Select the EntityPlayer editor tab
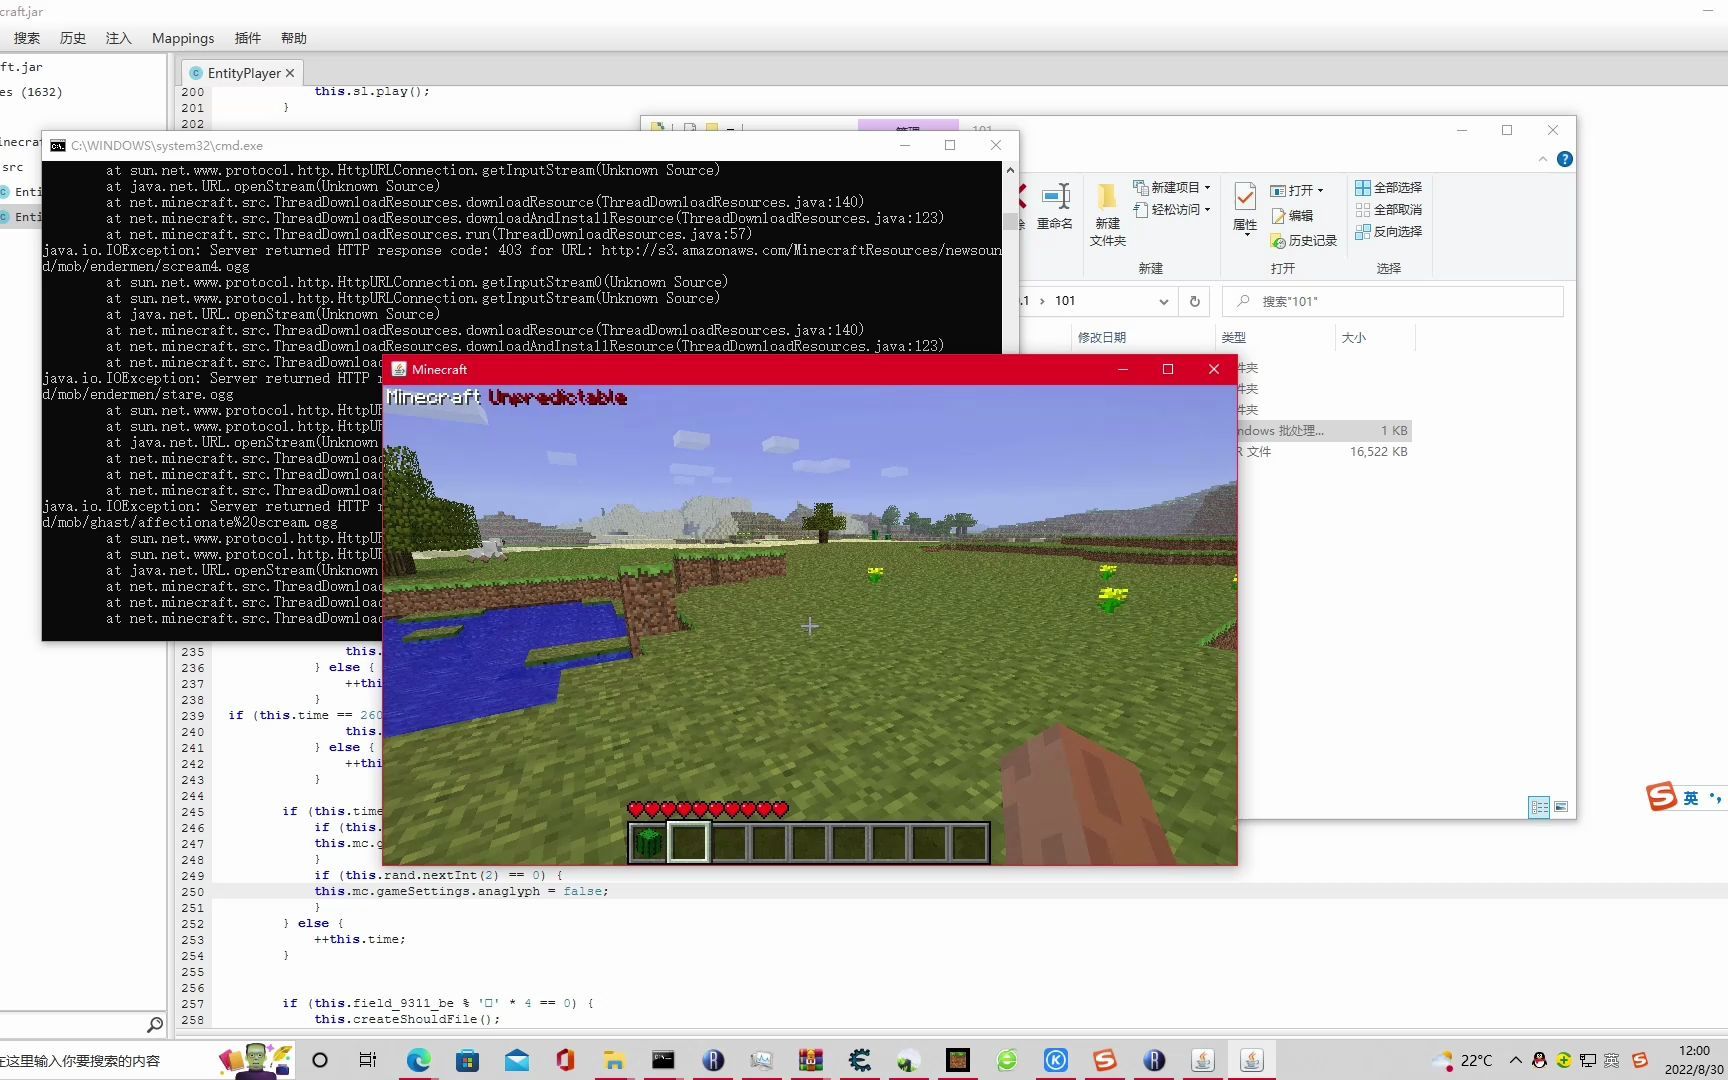 pyautogui.click(x=243, y=73)
